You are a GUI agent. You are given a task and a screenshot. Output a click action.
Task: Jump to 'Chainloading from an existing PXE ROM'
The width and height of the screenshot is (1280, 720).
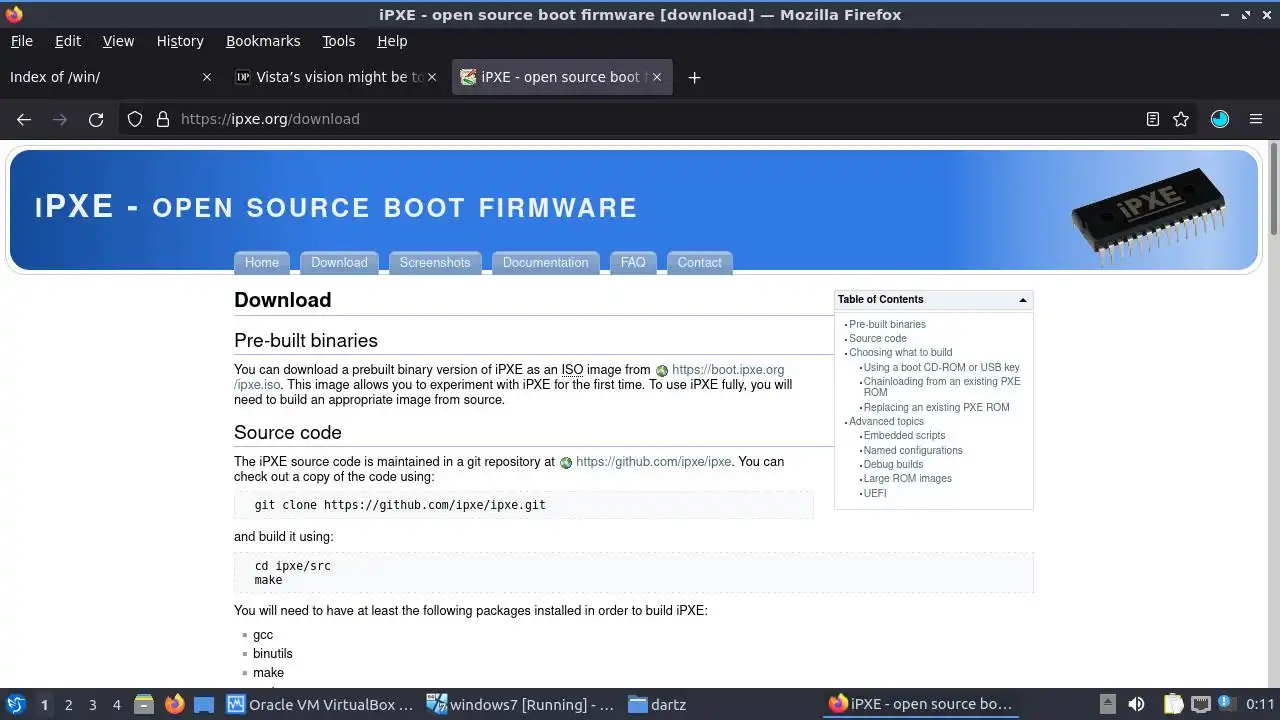(x=942, y=387)
